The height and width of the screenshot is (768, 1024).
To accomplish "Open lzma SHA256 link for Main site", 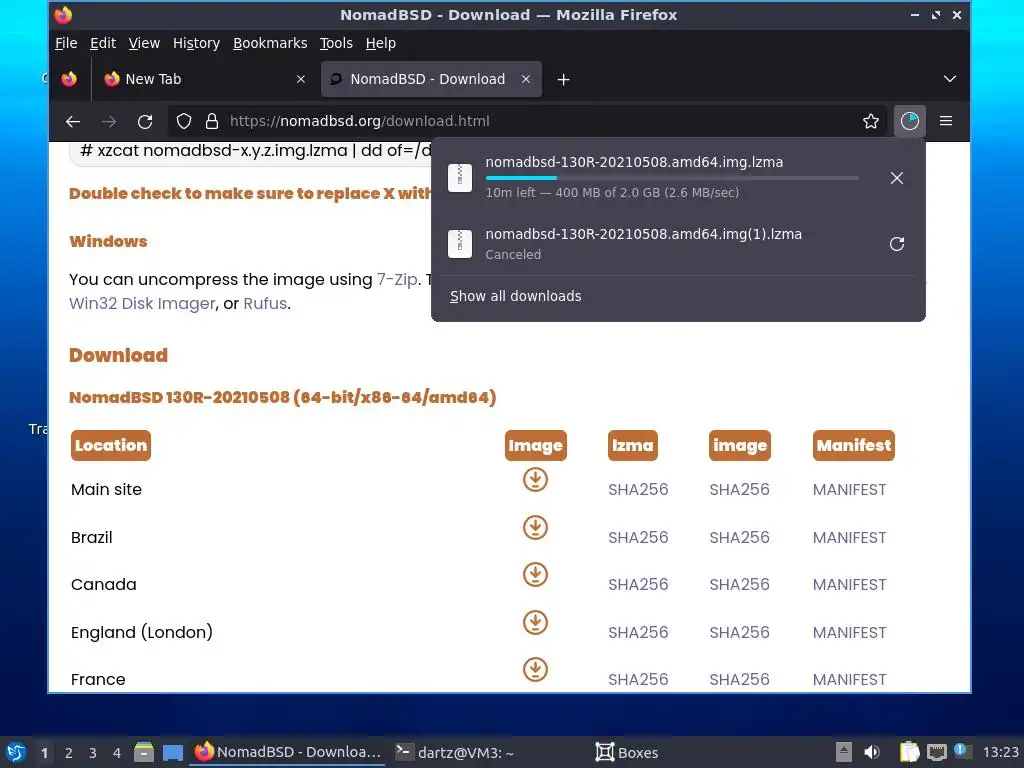I will pyautogui.click(x=638, y=490).
